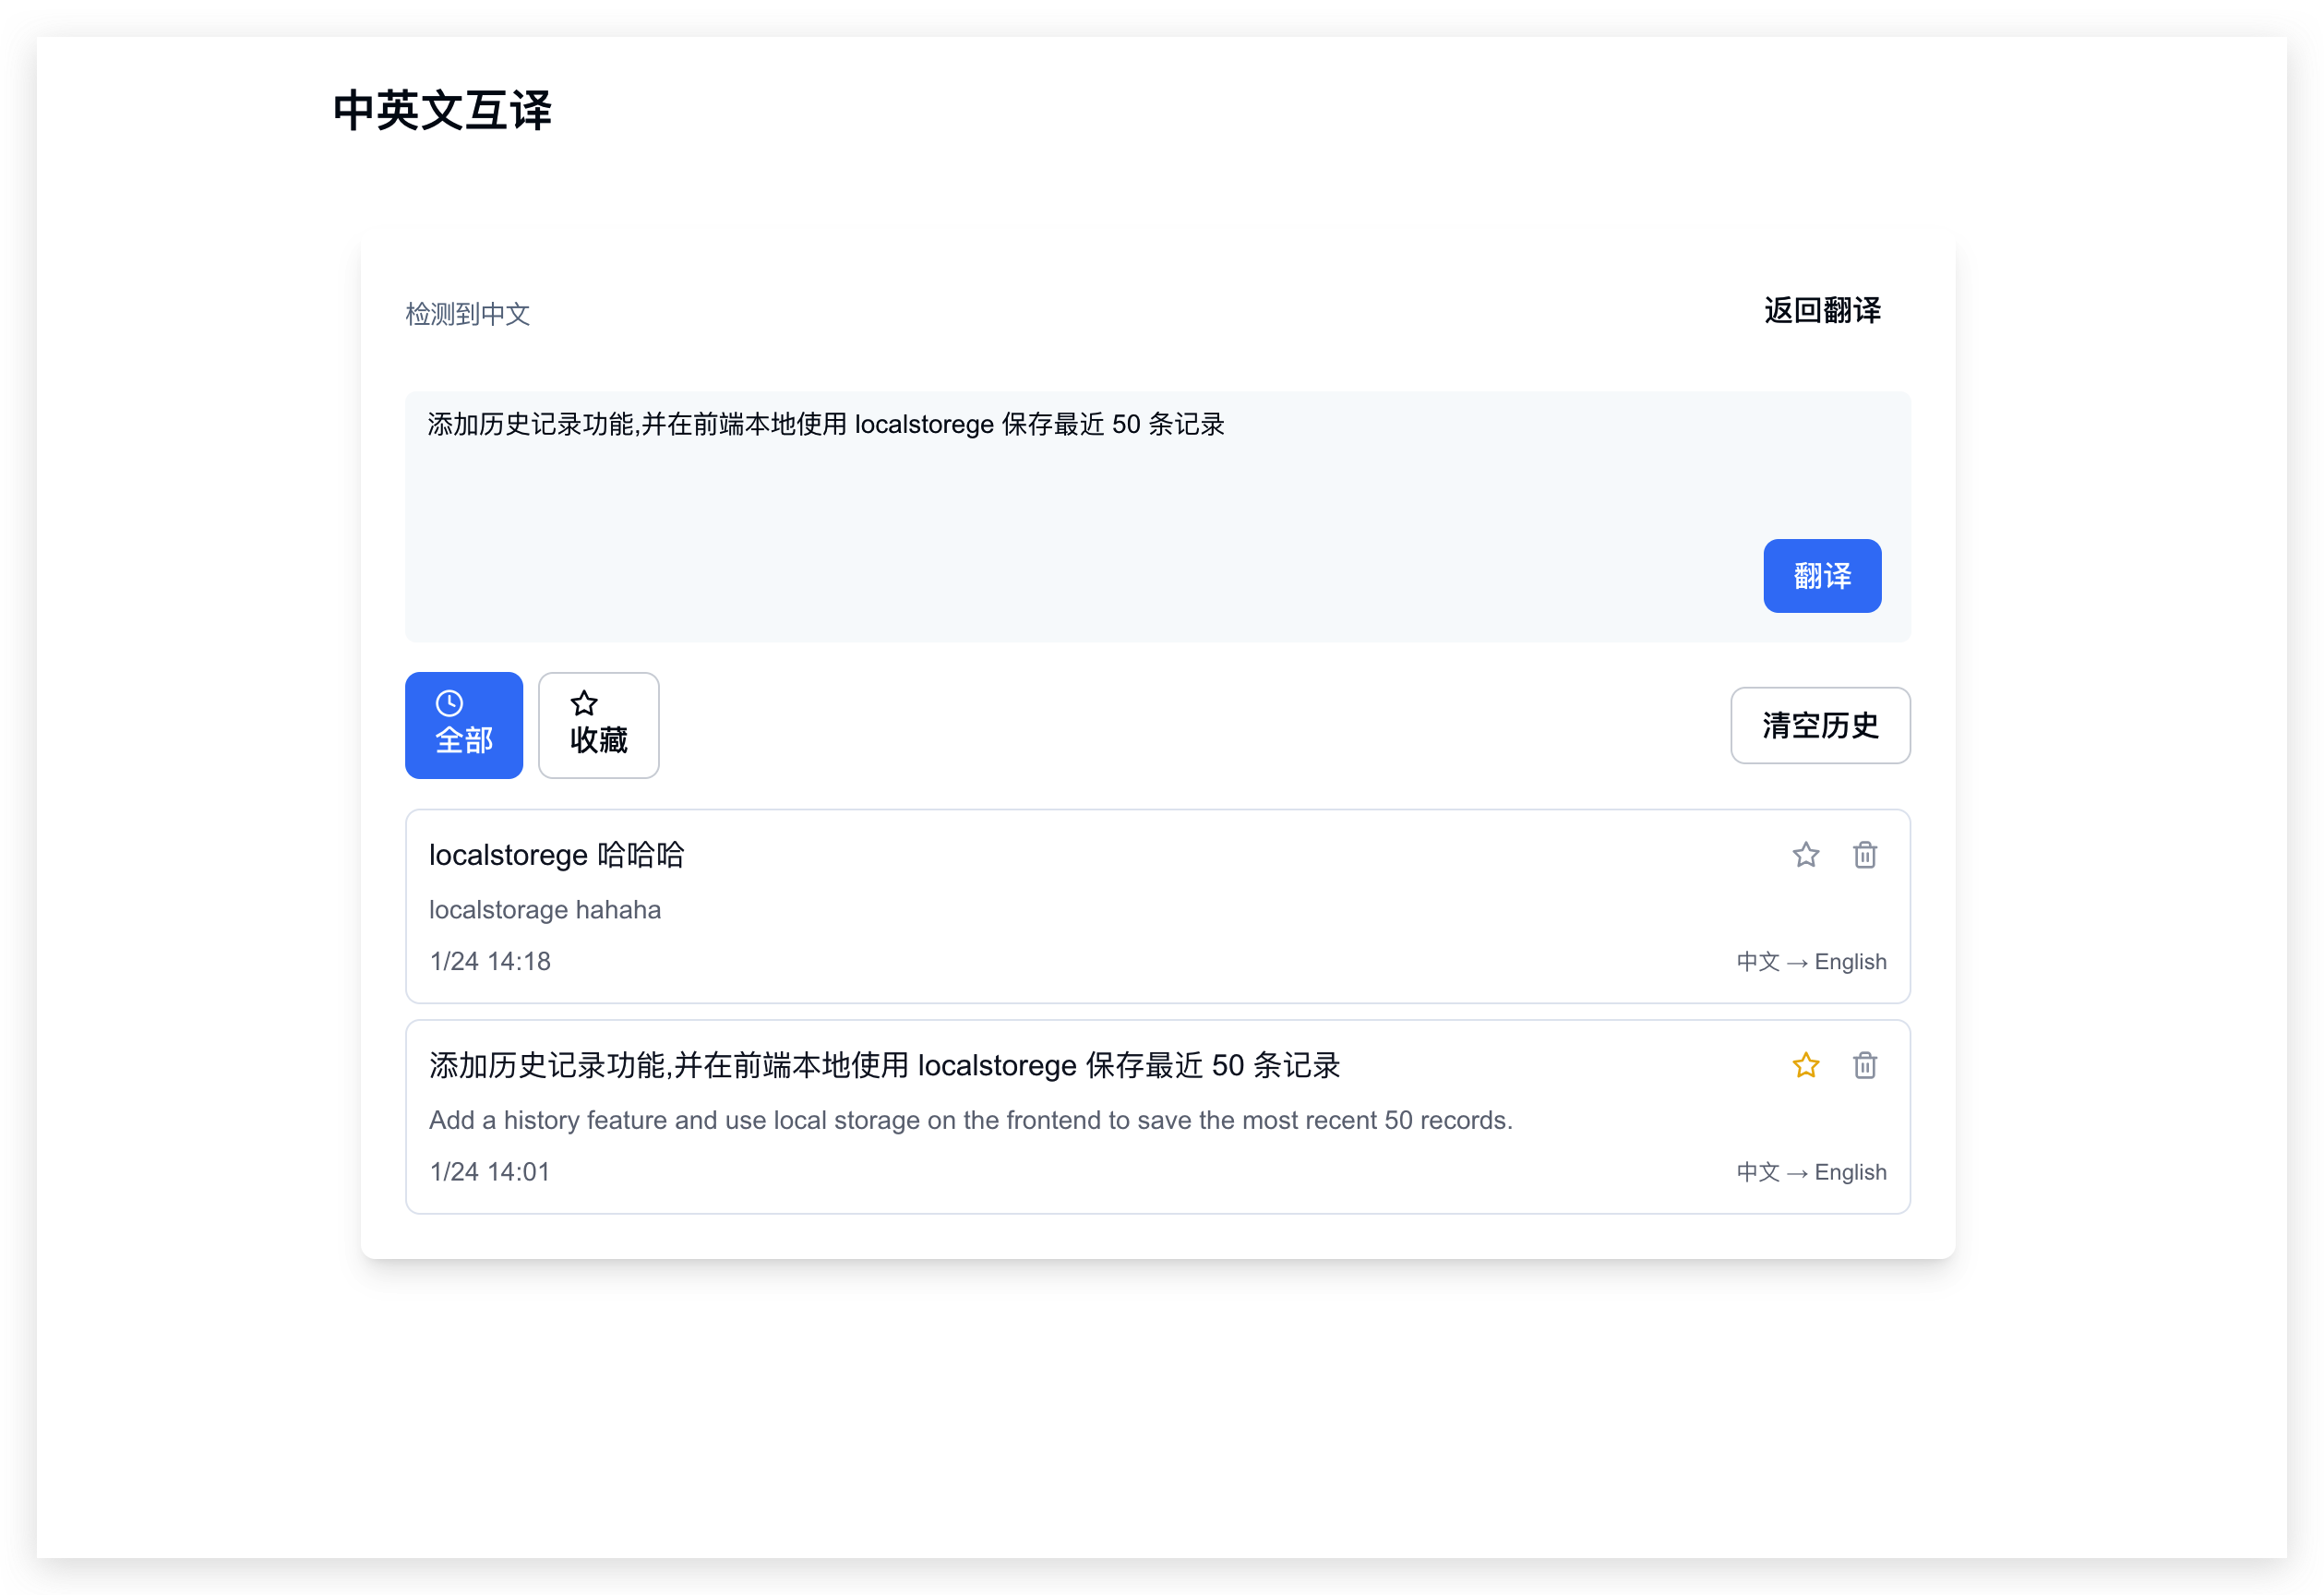Click the star outline on the first history record
This screenshot has height=1595, width=2324.
coord(1805,855)
